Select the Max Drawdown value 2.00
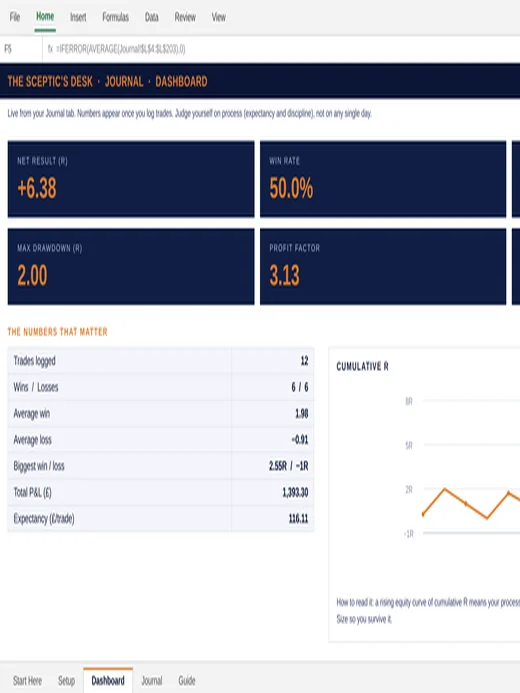The width and height of the screenshot is (520, 693). pos(32,275)
